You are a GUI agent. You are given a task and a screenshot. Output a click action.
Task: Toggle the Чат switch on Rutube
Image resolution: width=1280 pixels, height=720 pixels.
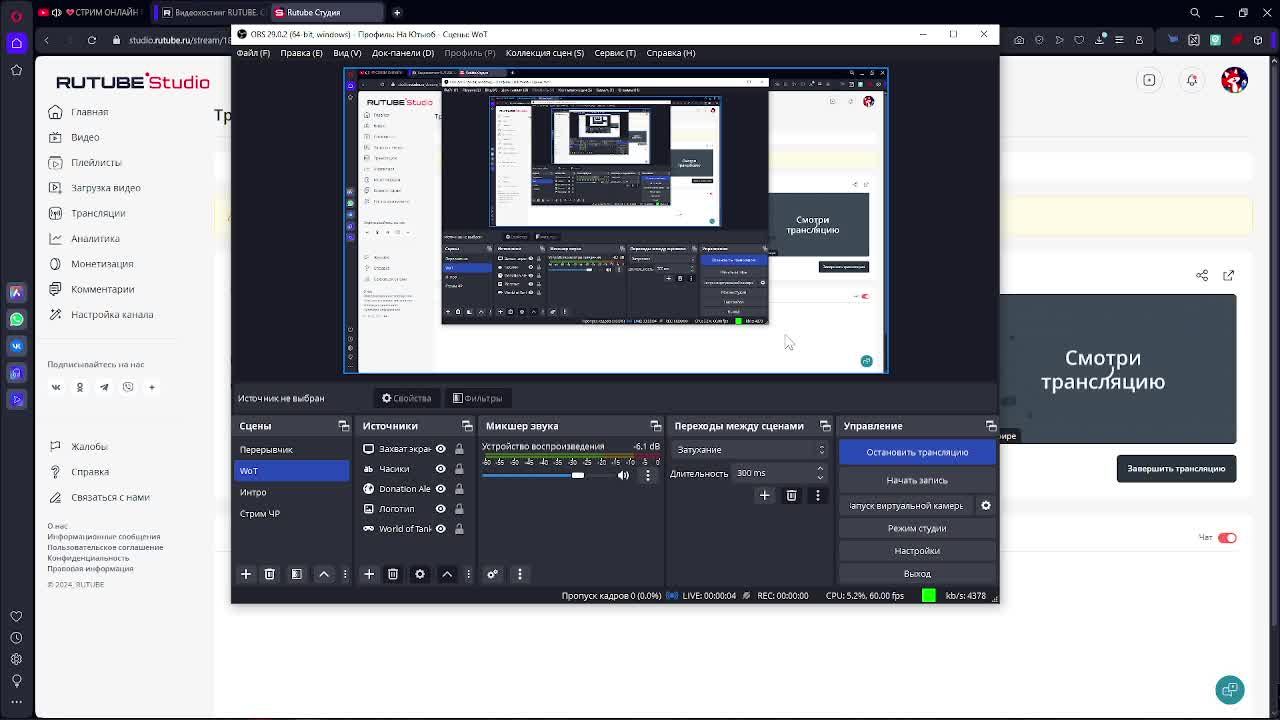(1227, 538)
